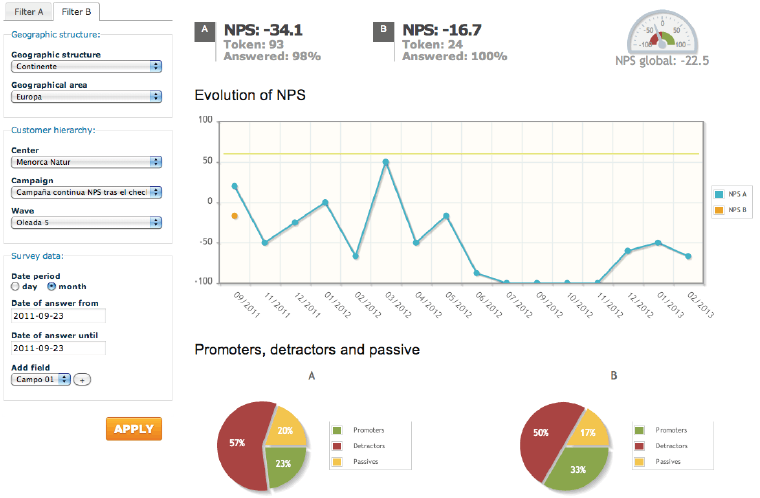Click the 03/2012 axis label
This screenshot has width=760, height=498.
click(398, 305)
